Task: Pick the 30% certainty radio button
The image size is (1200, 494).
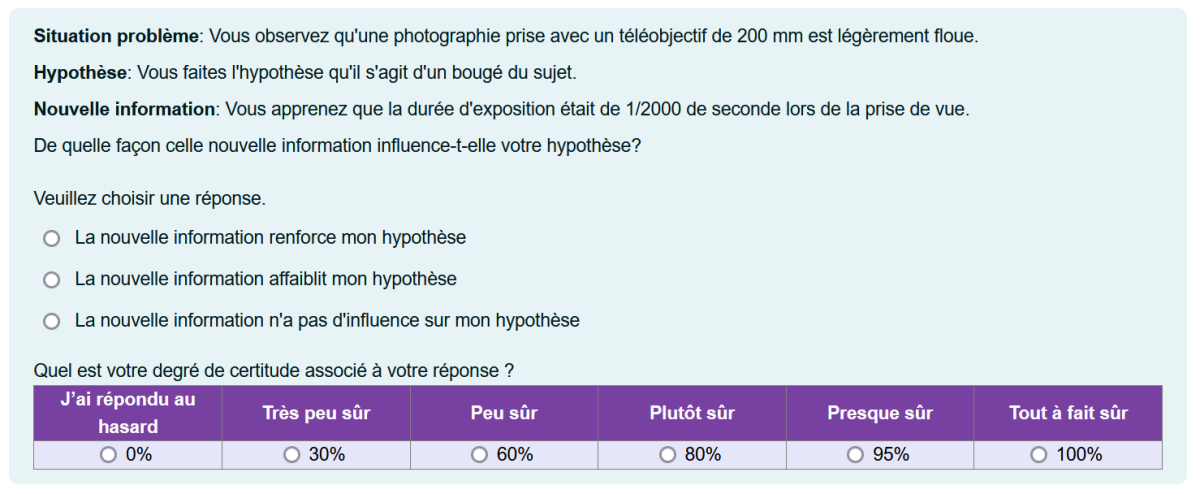Action: point(292,455)
